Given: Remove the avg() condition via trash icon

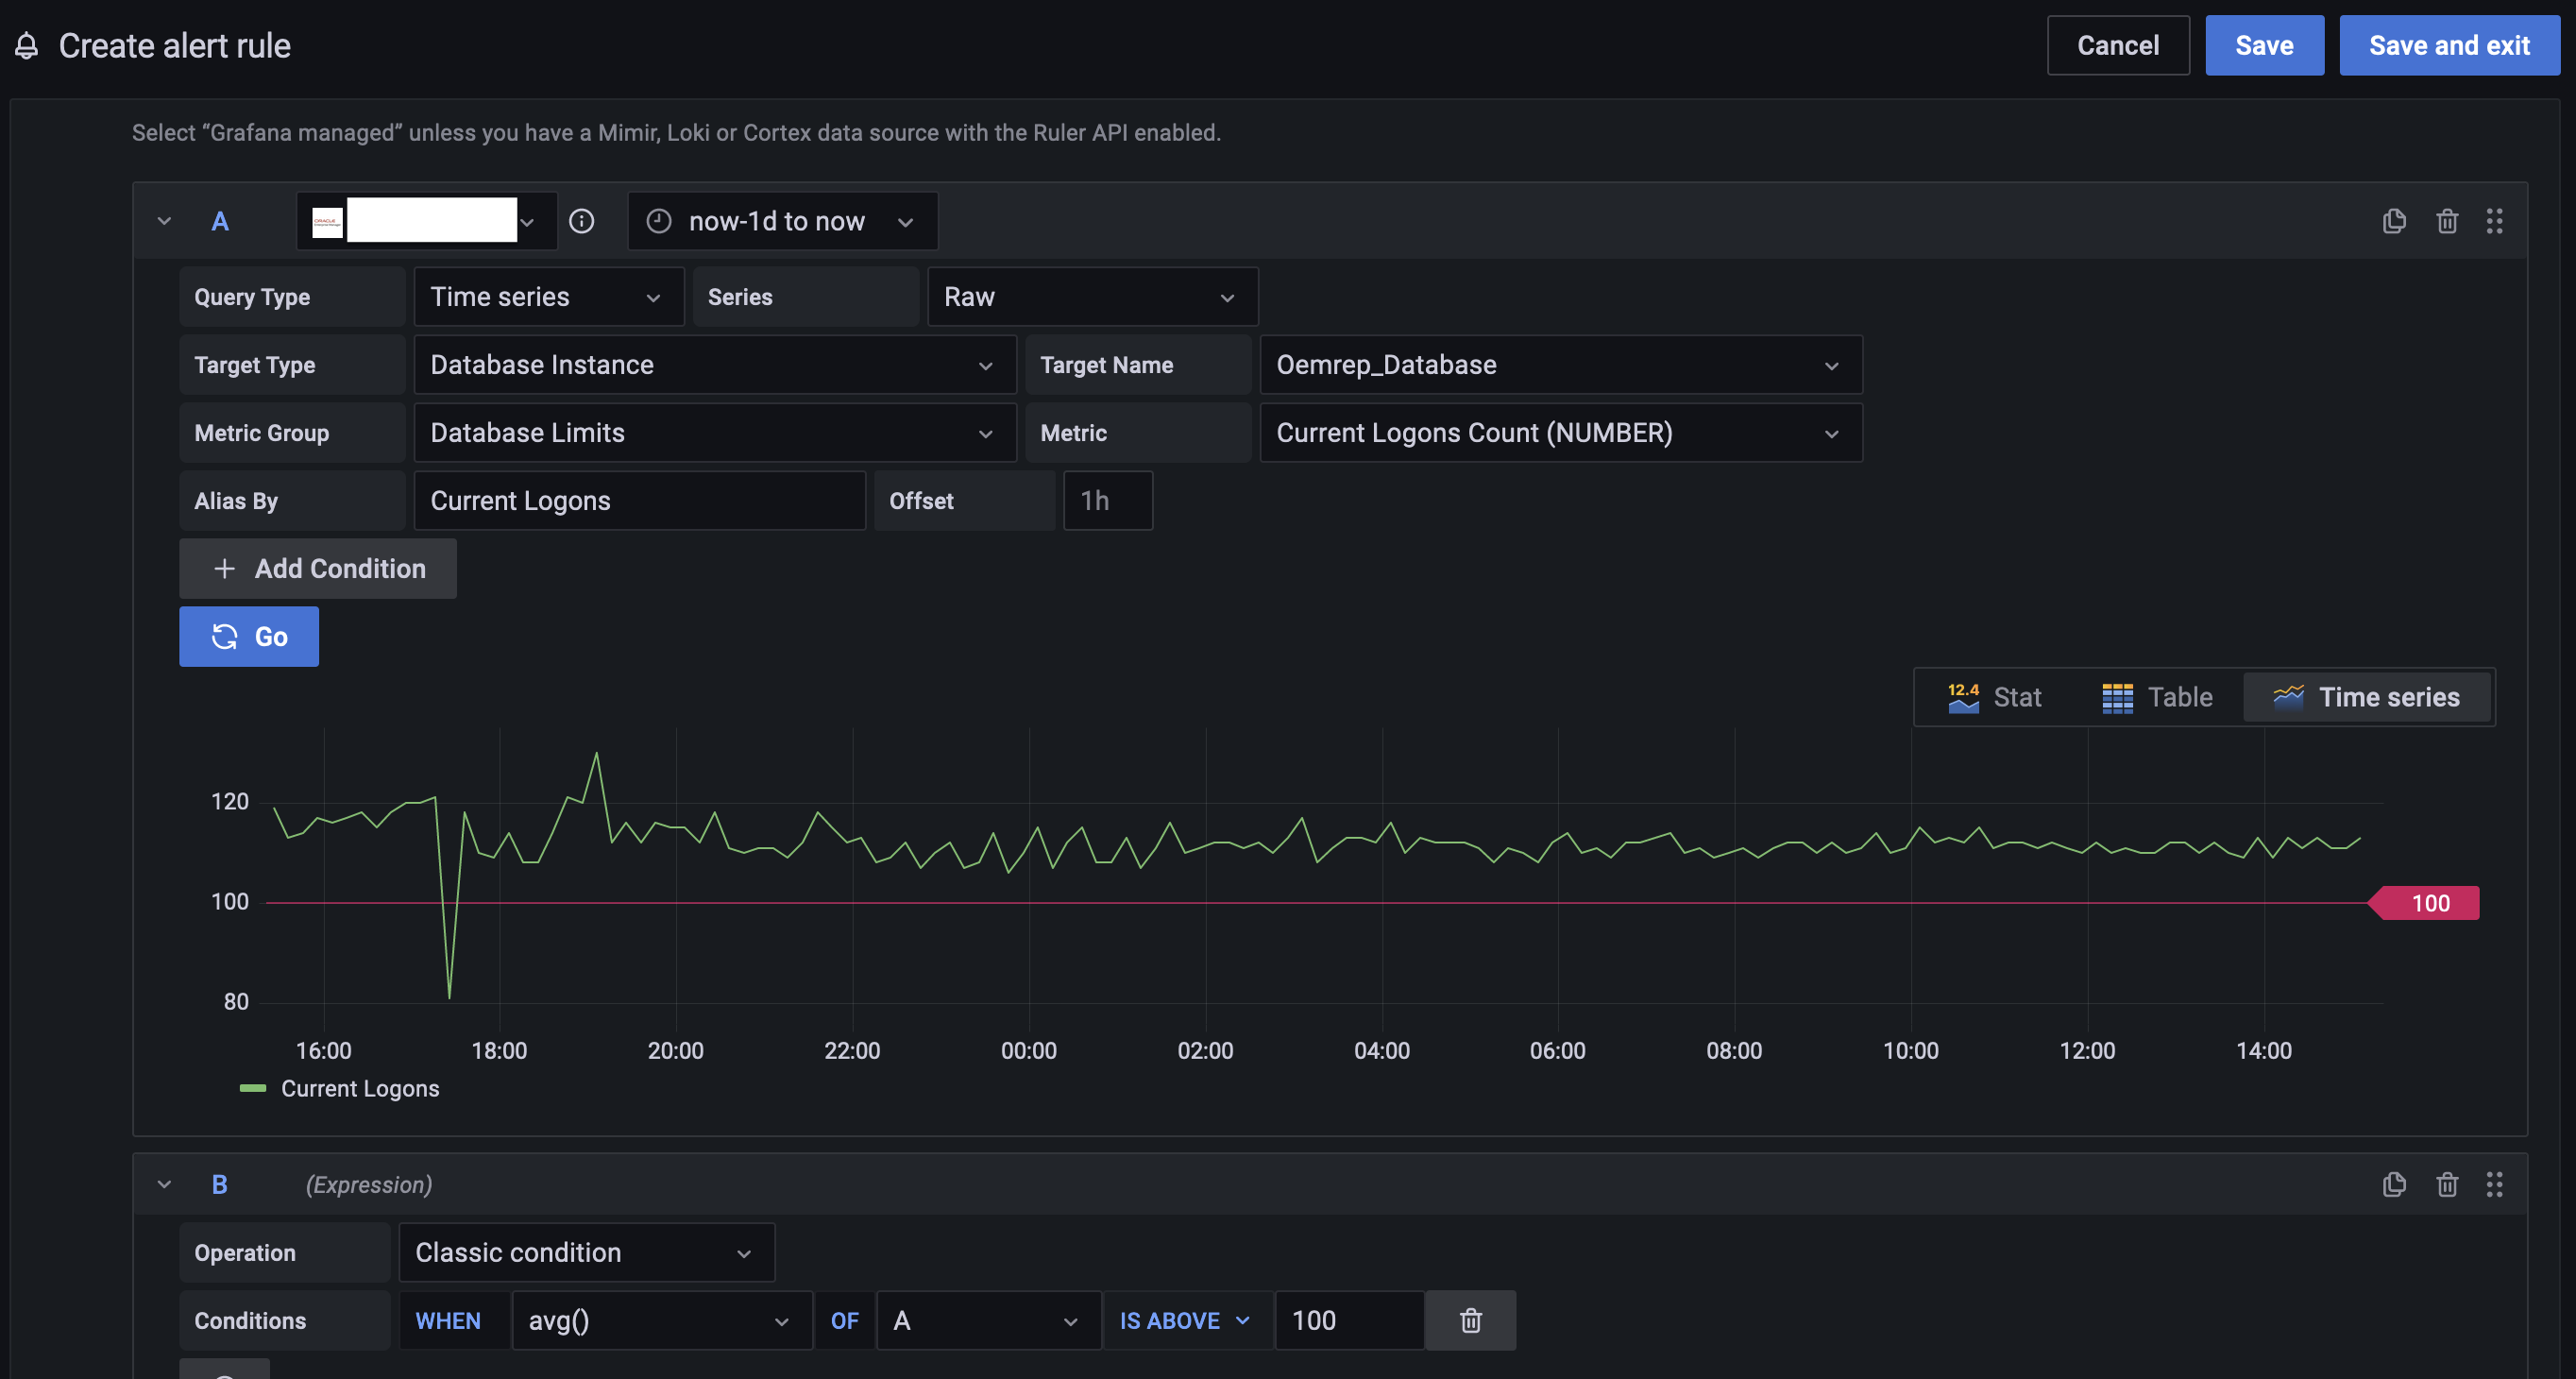Looking at the screenshot, I should (x=1470, y=1320).
